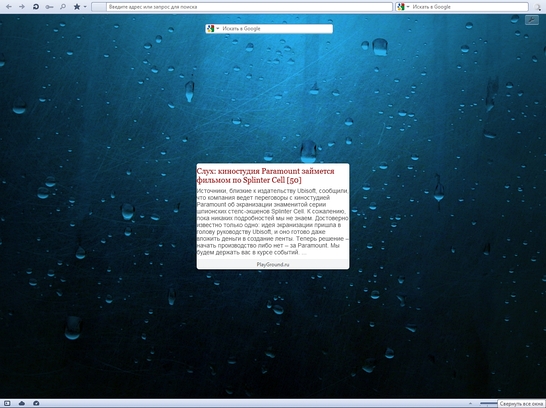The width and height of the screenshot is (546, 408).
Task: Click the site badge left of address field
Action: [x=99, y=7]
